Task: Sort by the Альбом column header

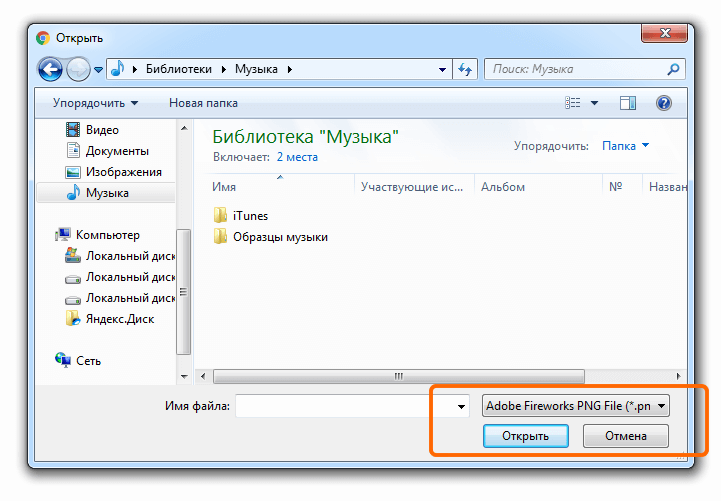Action: point(503,187)
